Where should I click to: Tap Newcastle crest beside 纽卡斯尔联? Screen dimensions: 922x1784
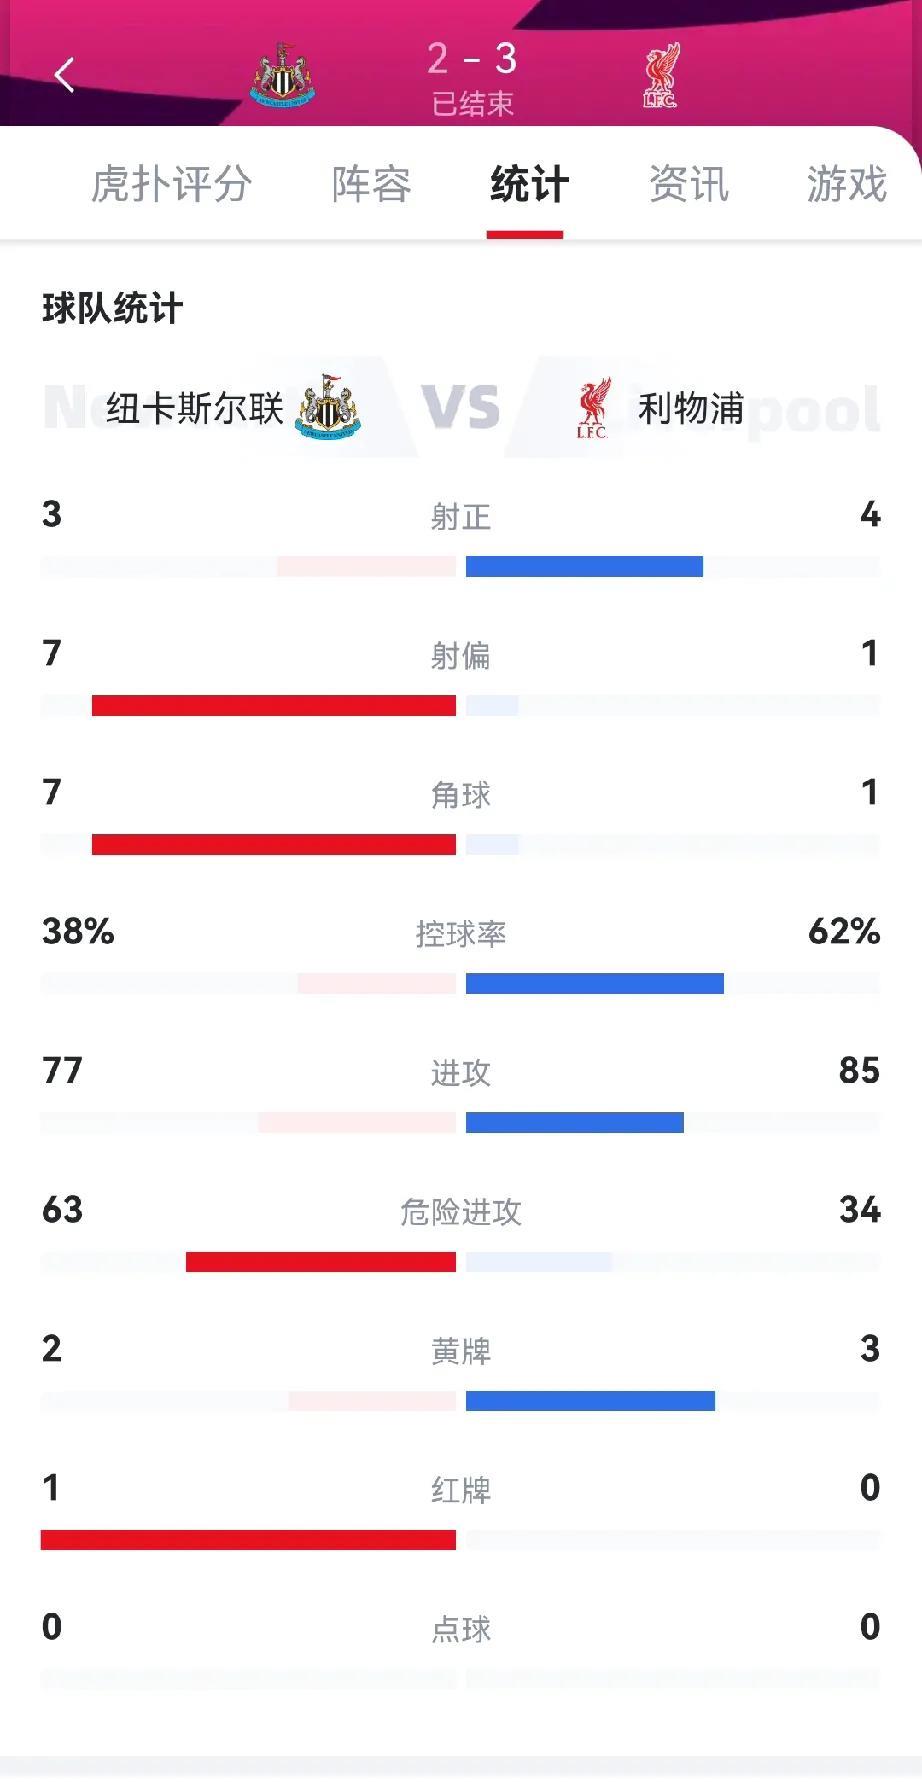(328, 408)
